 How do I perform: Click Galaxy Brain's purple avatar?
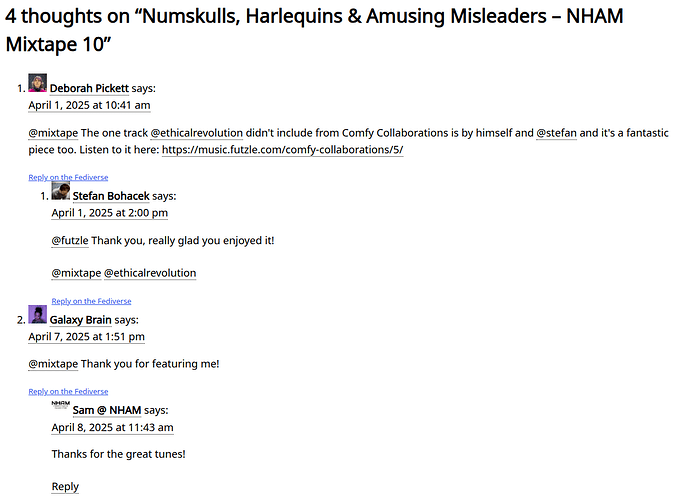tap(38, 314)
